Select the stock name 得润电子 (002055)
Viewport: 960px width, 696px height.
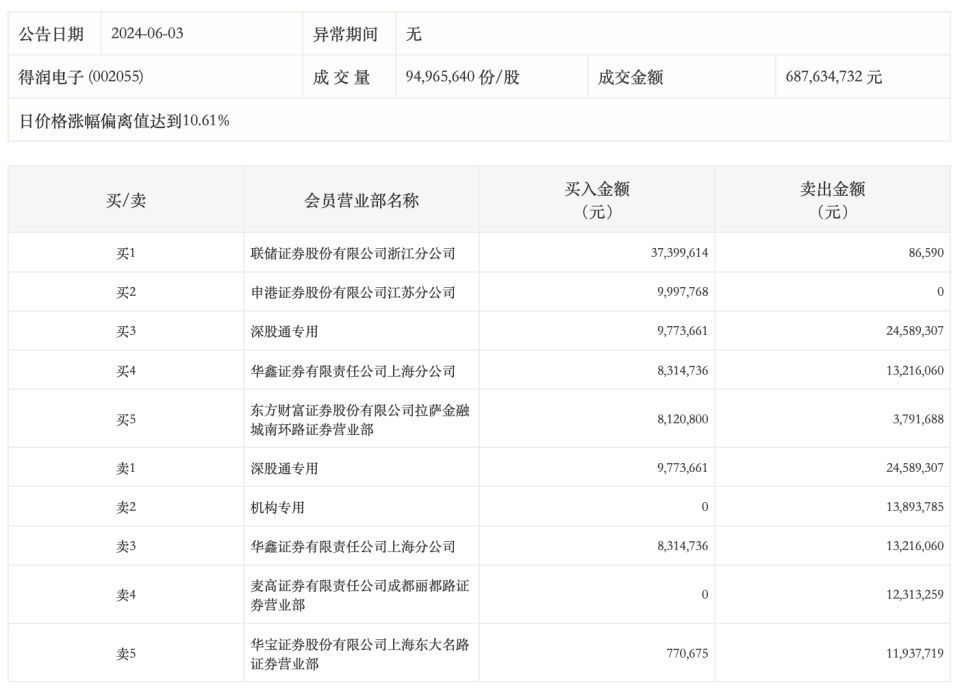pos(75,78)
